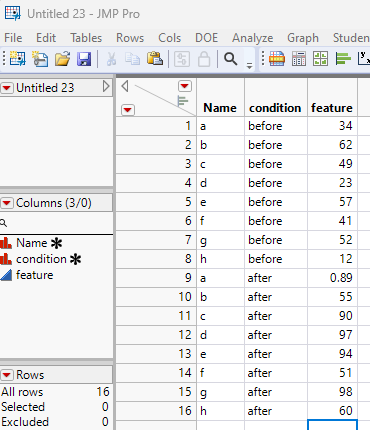Select the feature column header

(332, 108)
